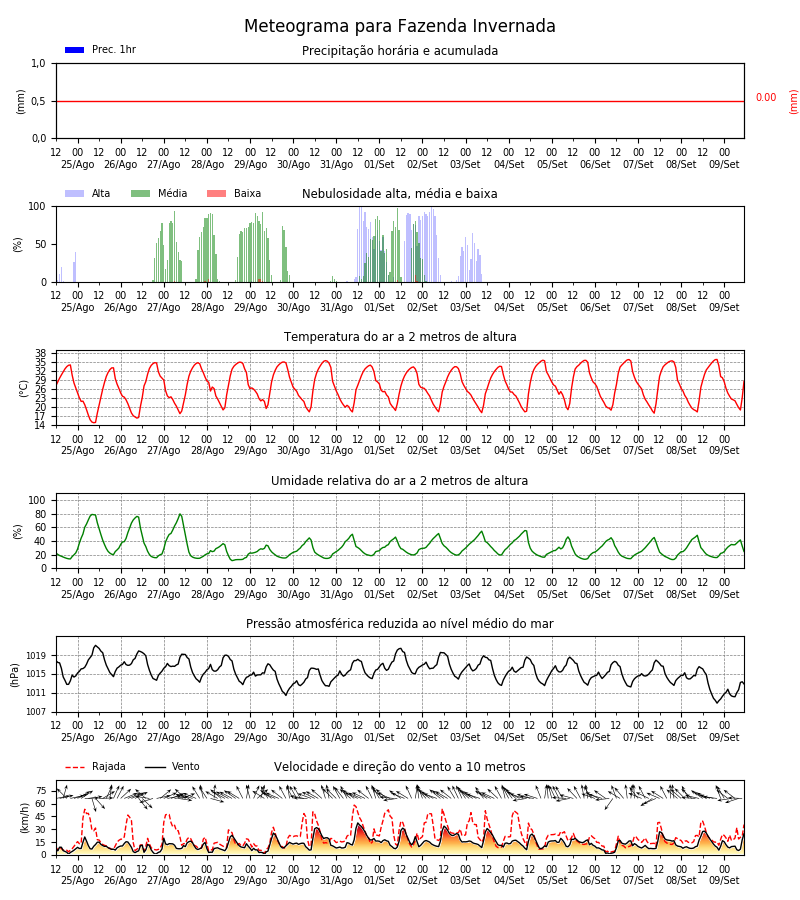Click the red (mm) right axis label
Image resolution: width=800 pixels, height=900 pixels.
click(x=794, y=102)
